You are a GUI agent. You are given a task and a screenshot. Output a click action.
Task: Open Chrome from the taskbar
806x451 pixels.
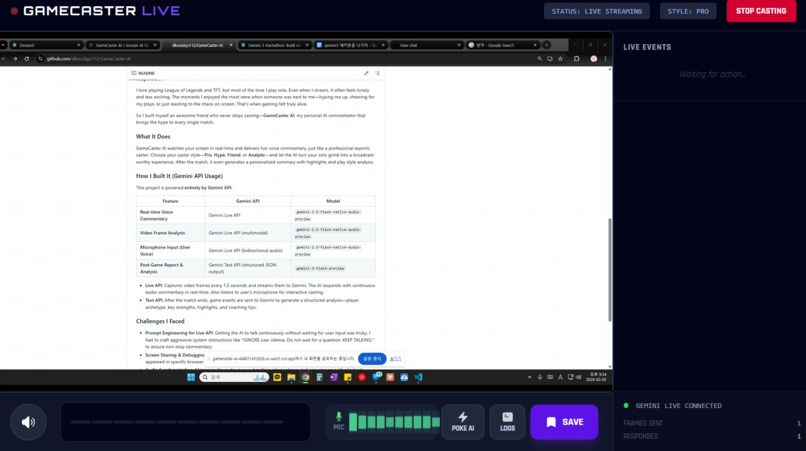pos(305,377)
